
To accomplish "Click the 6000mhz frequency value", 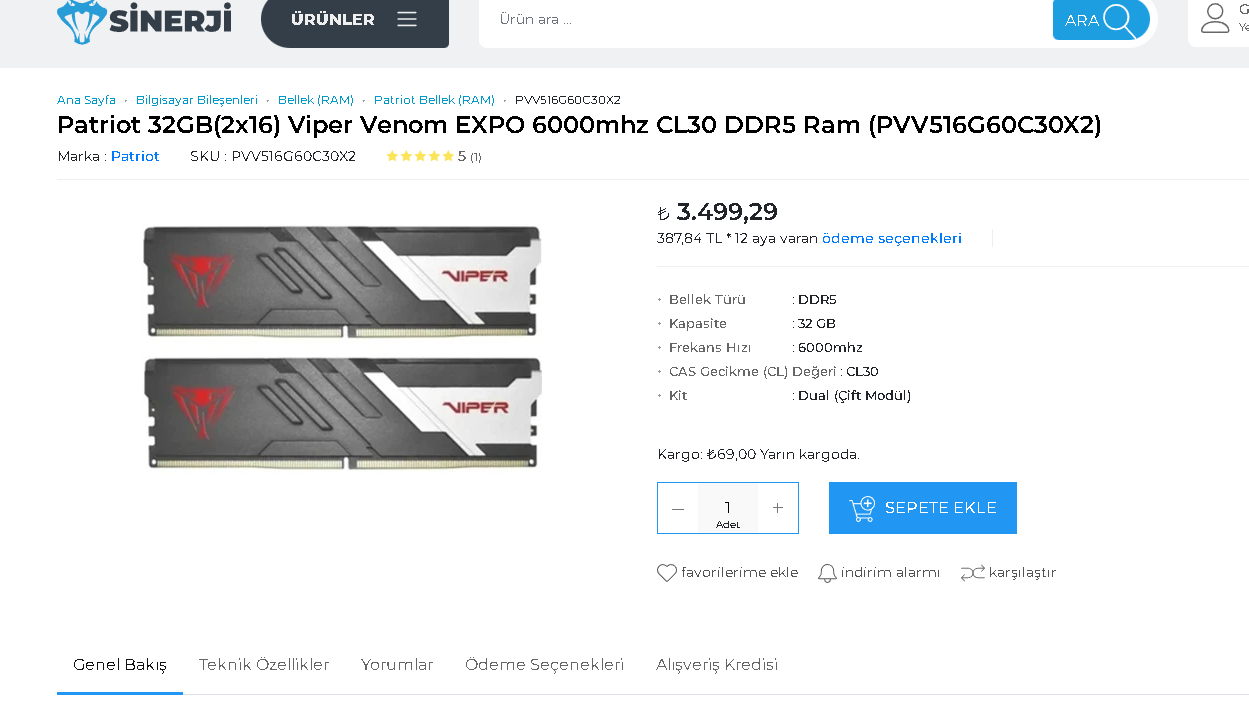I will coord(830,348).
